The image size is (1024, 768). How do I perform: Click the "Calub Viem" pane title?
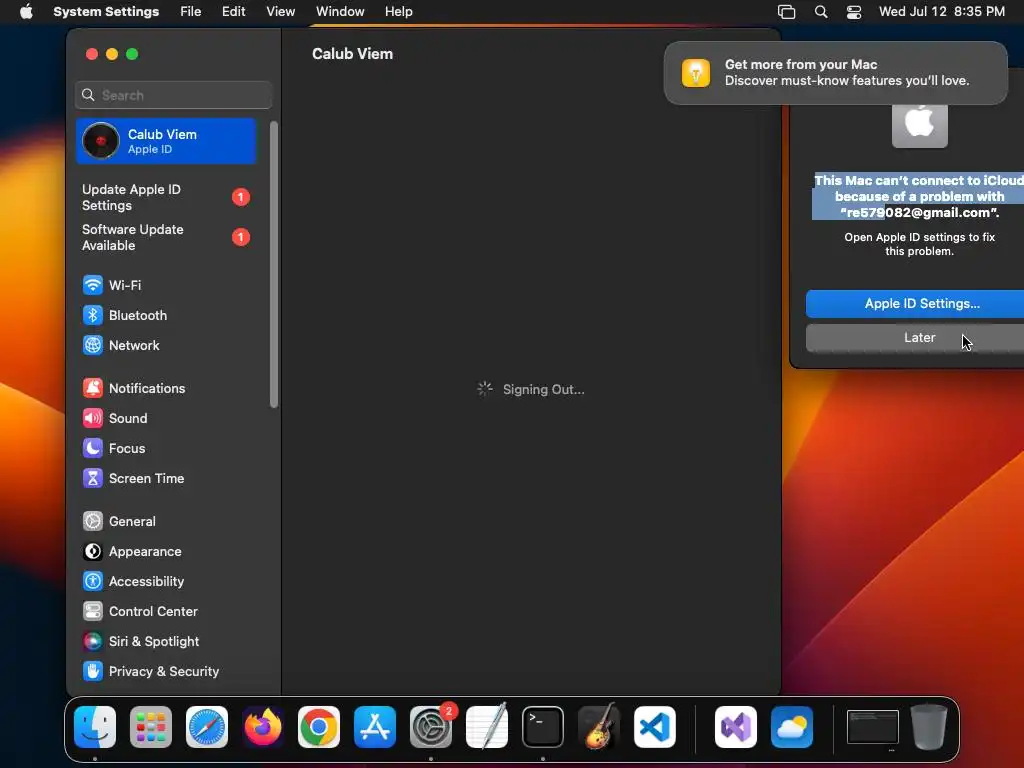click(353, 54)
